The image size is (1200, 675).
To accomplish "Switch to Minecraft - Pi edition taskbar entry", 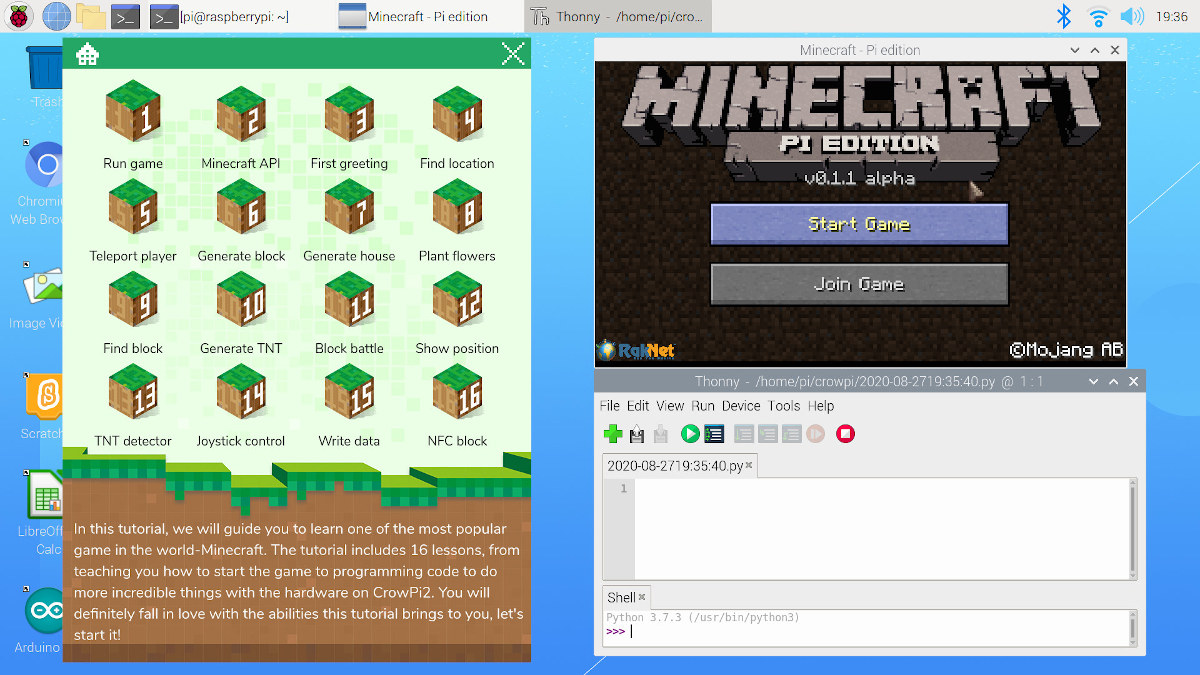I will click(x=414, y=16).
